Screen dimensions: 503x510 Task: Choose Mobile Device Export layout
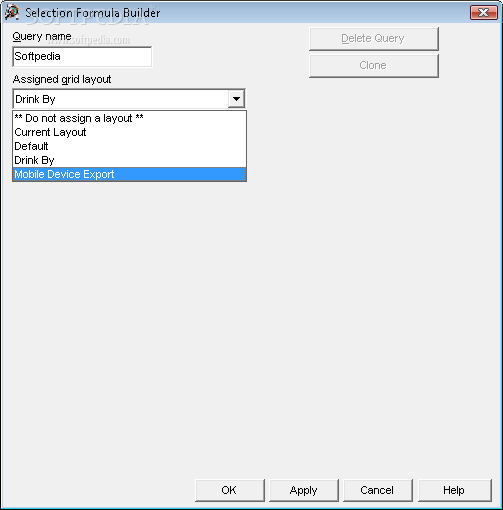coord(129,174)
